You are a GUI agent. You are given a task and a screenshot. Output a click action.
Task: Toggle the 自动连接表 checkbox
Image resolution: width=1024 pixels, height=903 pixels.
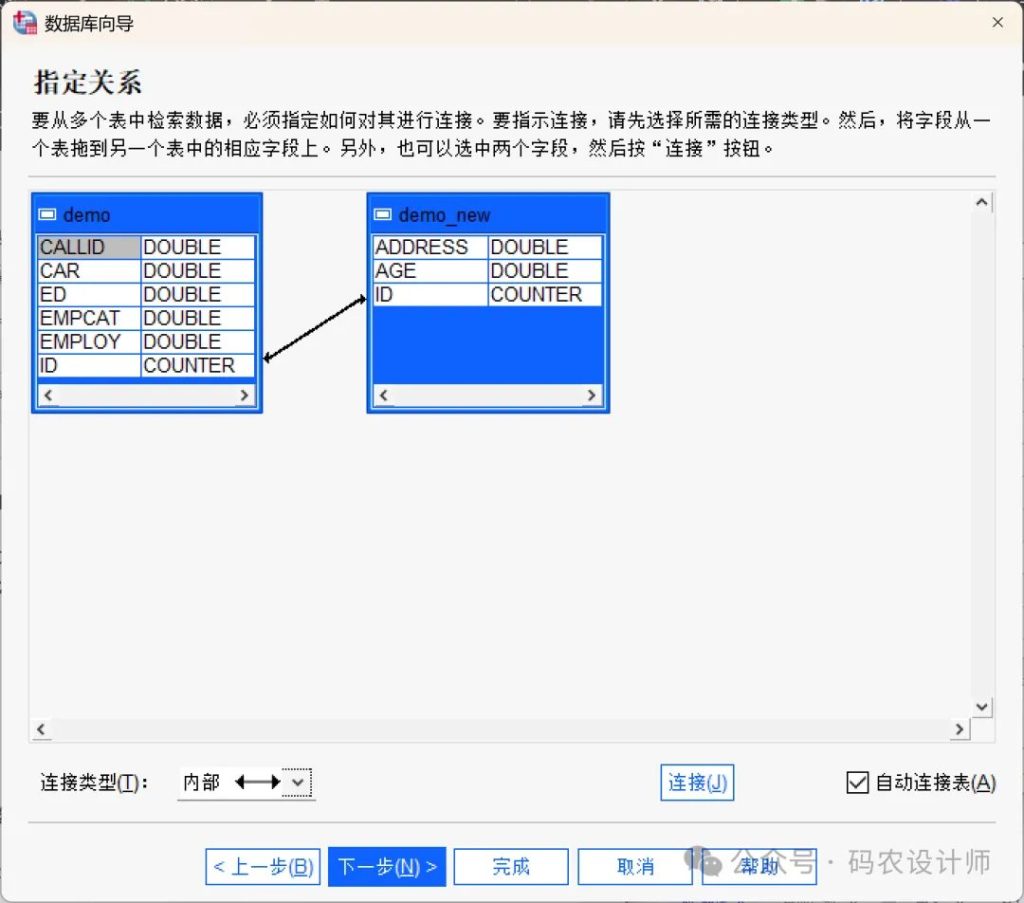[857, 782]
